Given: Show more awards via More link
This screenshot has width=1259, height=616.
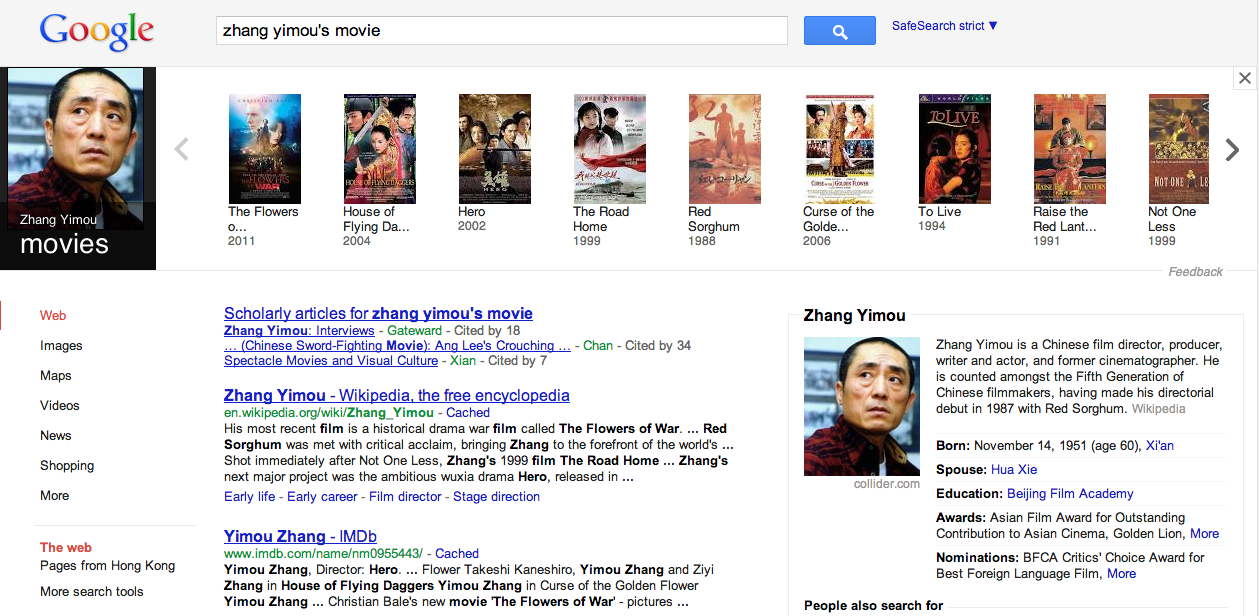Looking at the screenshot, I should [x=1204, y=533].
